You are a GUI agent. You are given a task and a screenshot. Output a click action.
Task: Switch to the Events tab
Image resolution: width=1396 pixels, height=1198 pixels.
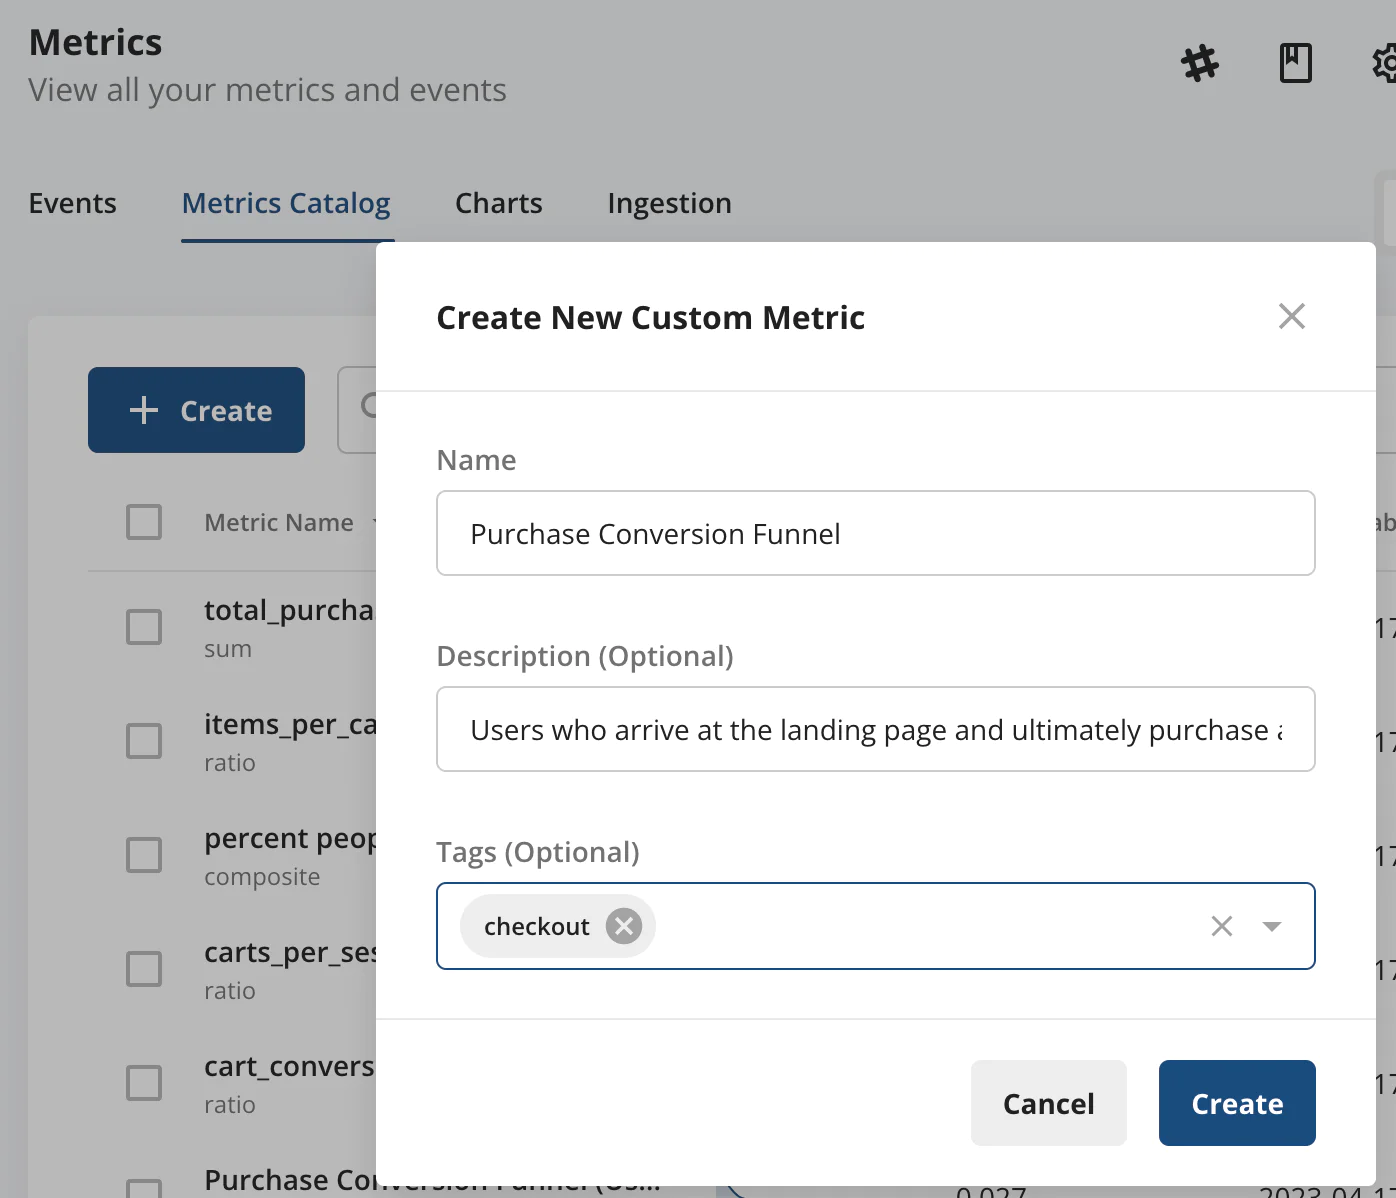coord(72,203)
